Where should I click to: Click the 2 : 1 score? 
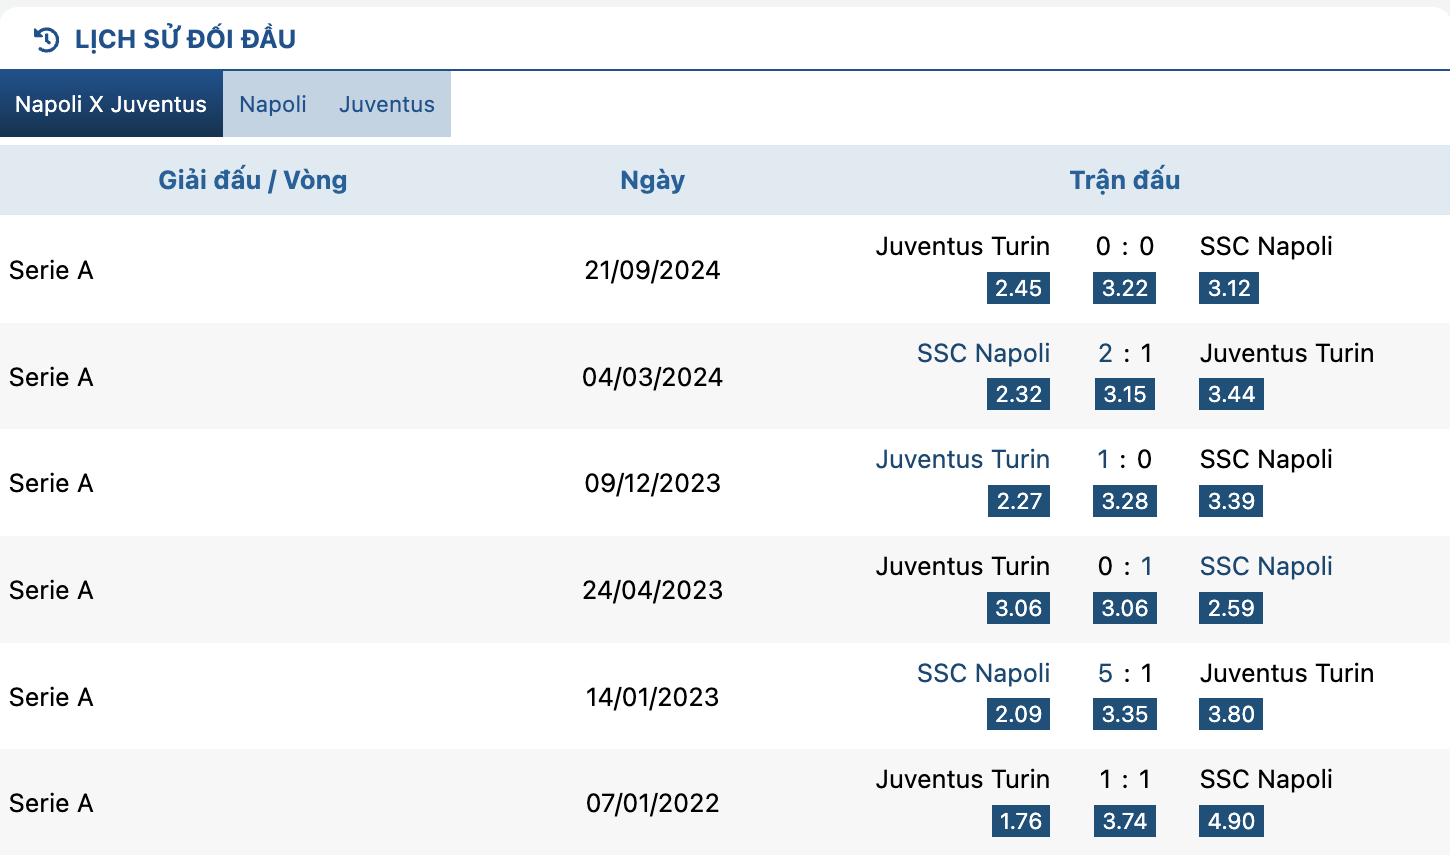point(1125,353)
